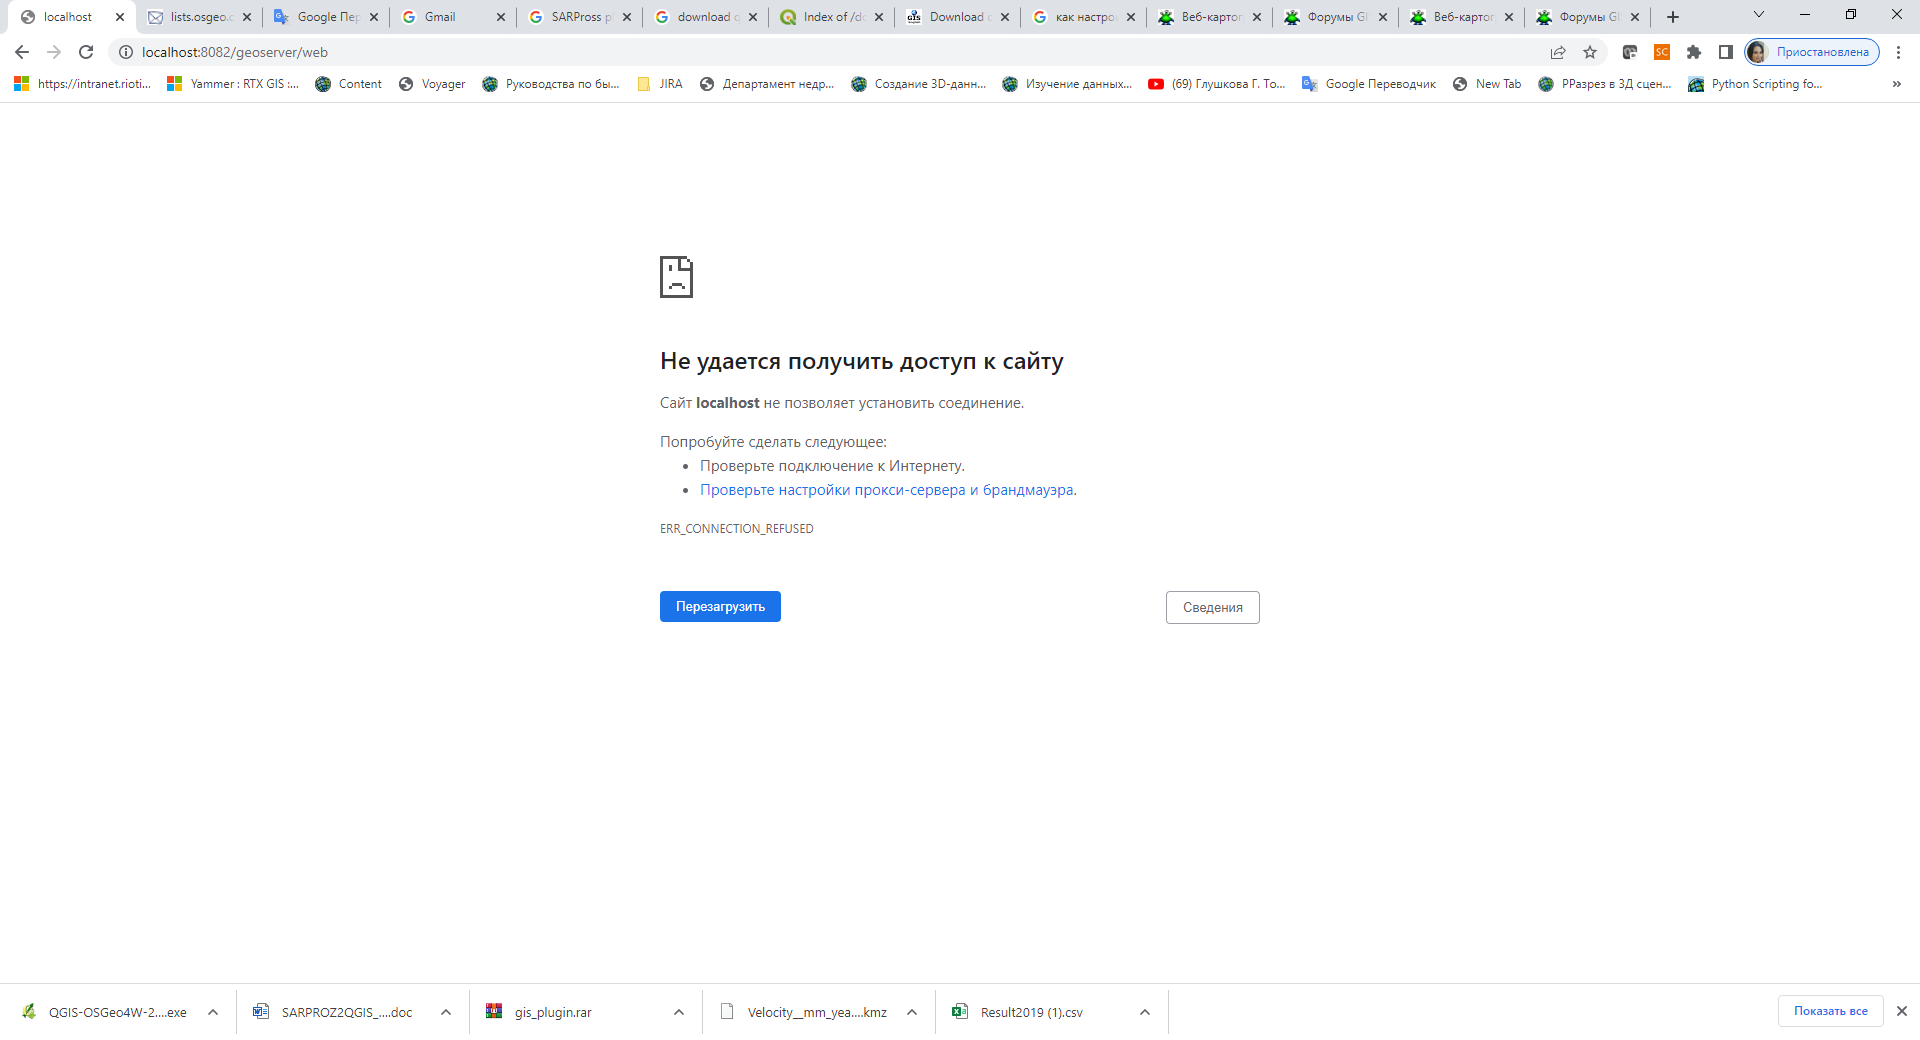Open the side panel icon next to extensions
Viewport: 1920px width, 1040px height.
[1726, 52]
